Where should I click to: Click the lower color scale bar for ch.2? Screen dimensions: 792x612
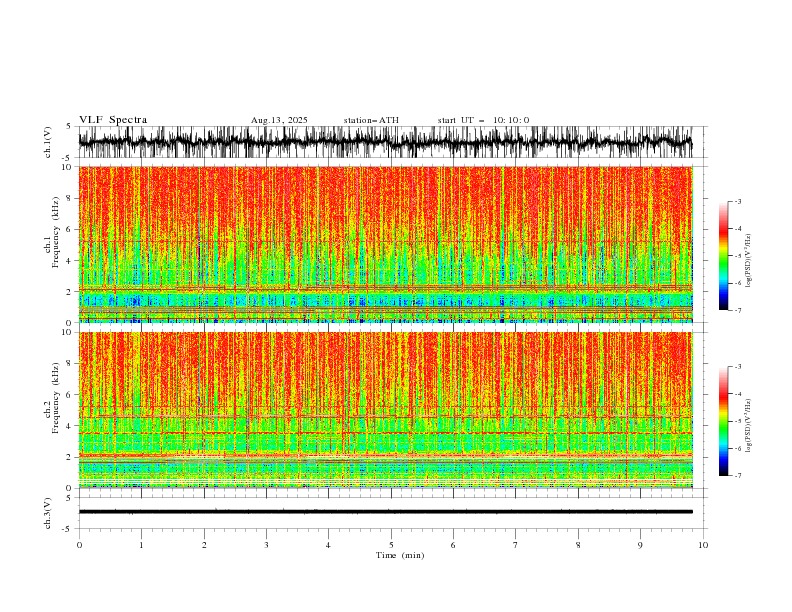click(x=723, y=421)
